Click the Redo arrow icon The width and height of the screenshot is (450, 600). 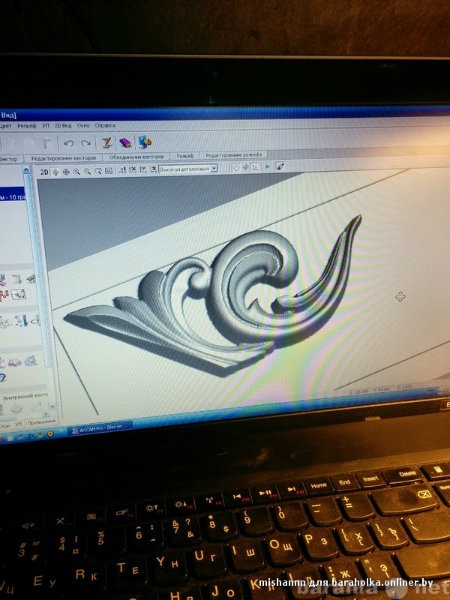pos(86,143)
